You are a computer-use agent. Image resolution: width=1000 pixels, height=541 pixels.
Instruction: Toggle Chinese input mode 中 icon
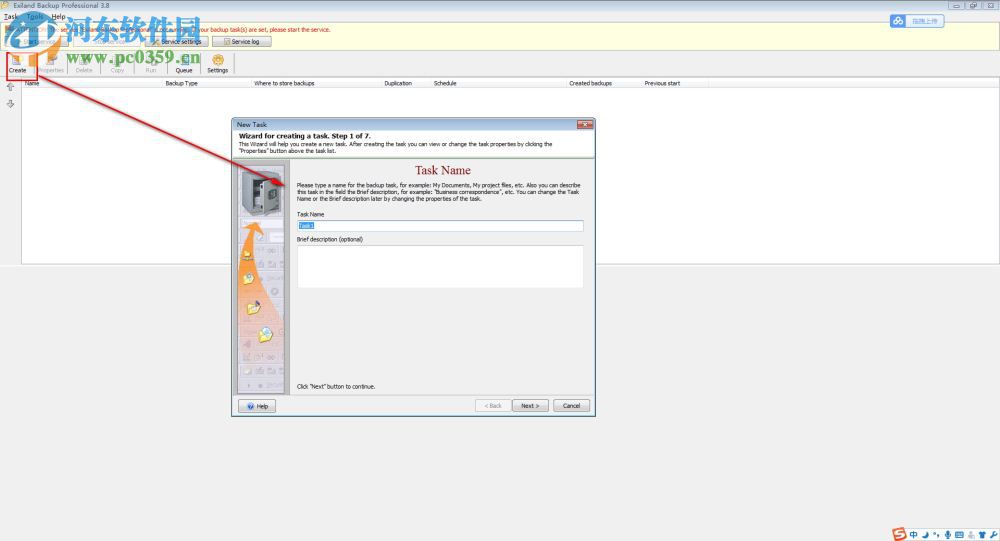[x=914, y=535]
